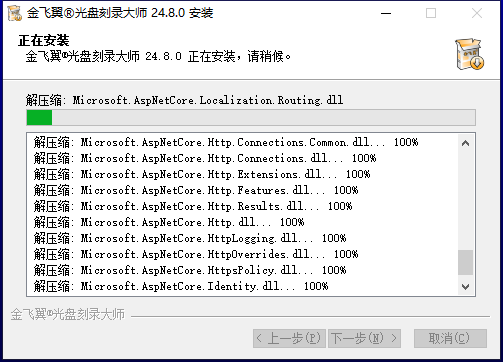503x362 pixels.
Task: Select the AspNetCore.Identity.dll log entry
Action: (181, 286)
